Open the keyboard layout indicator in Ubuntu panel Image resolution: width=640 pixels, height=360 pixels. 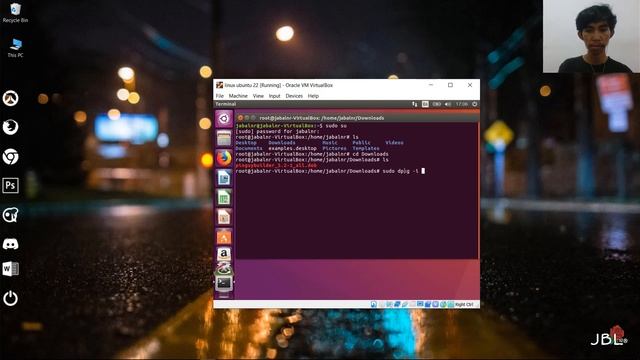coord(425,104)
